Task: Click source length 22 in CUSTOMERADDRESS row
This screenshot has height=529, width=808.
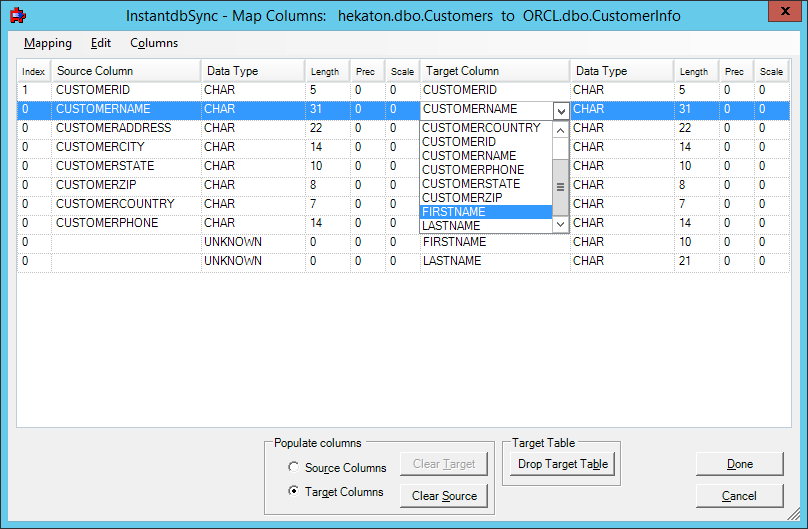Action: pos(328,128)
